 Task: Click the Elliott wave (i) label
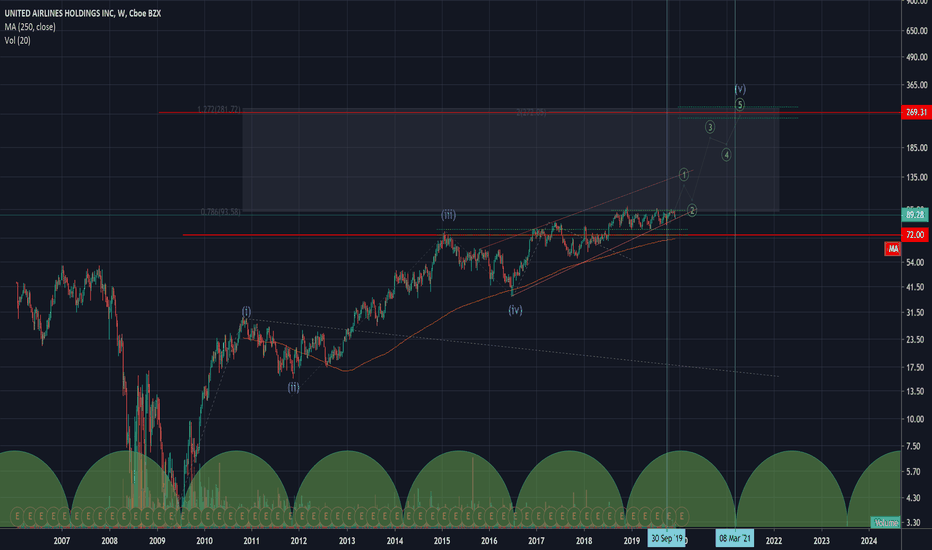click(x=246, y=311)
